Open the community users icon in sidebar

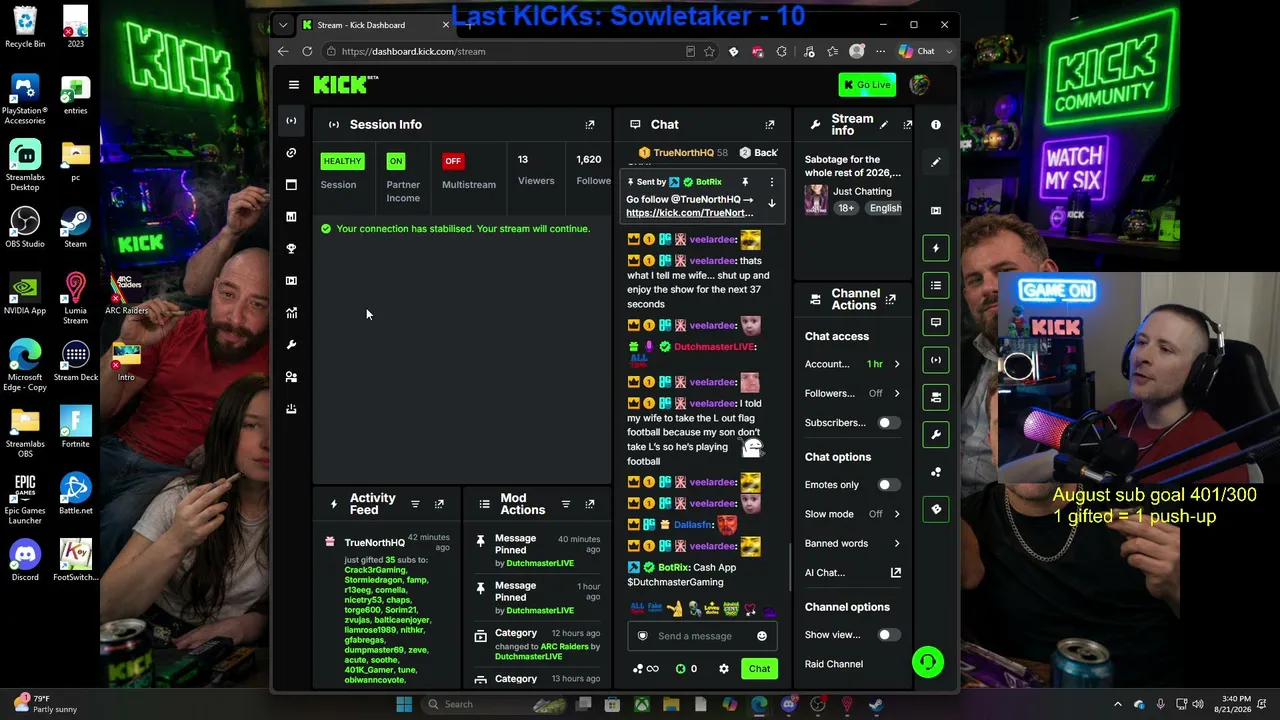pyautogui.click(x=291, y=377)
